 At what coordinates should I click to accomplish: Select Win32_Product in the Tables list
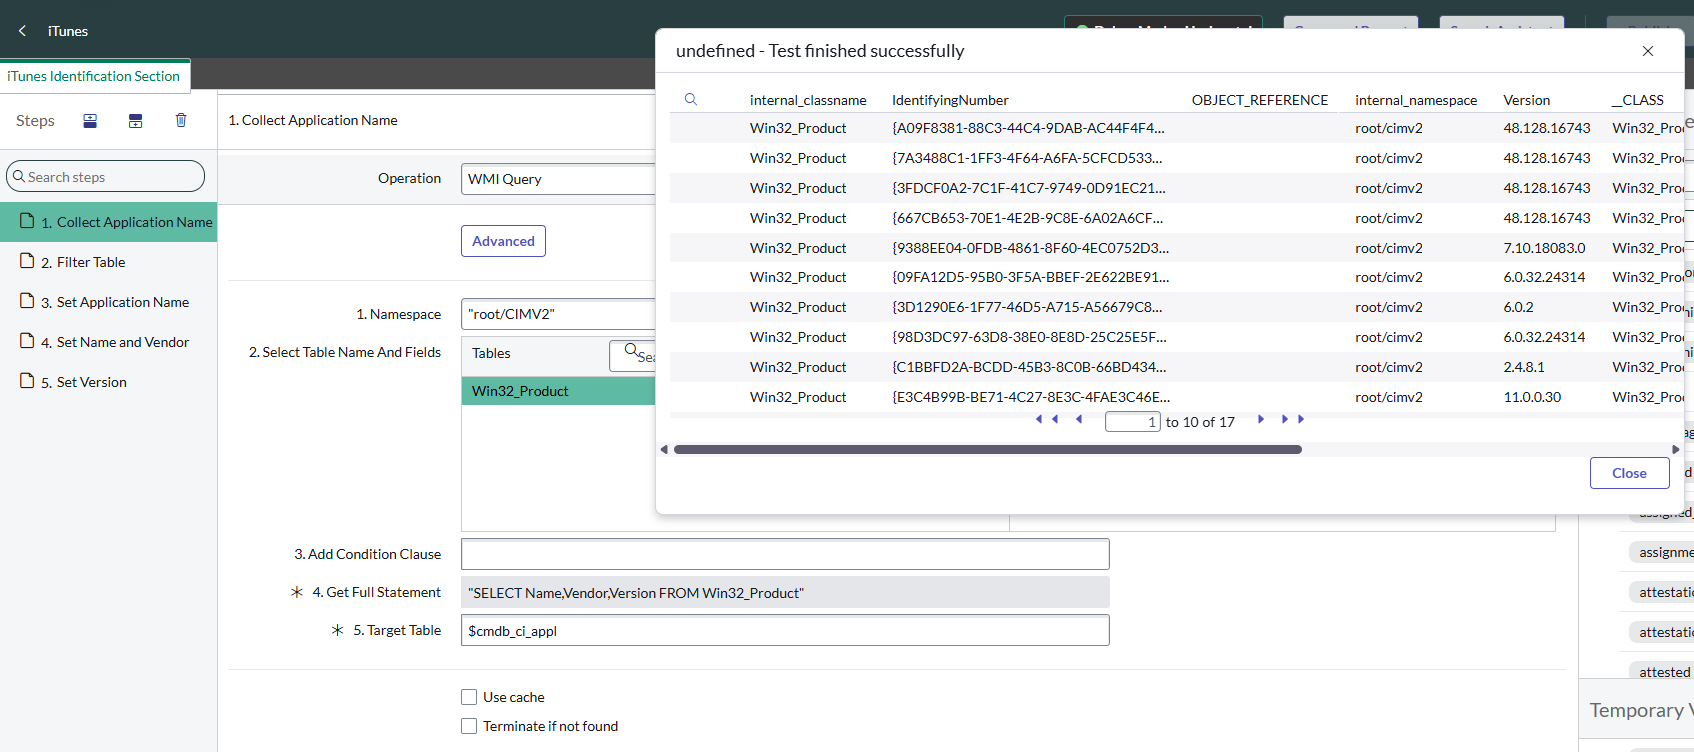point(558,391)
